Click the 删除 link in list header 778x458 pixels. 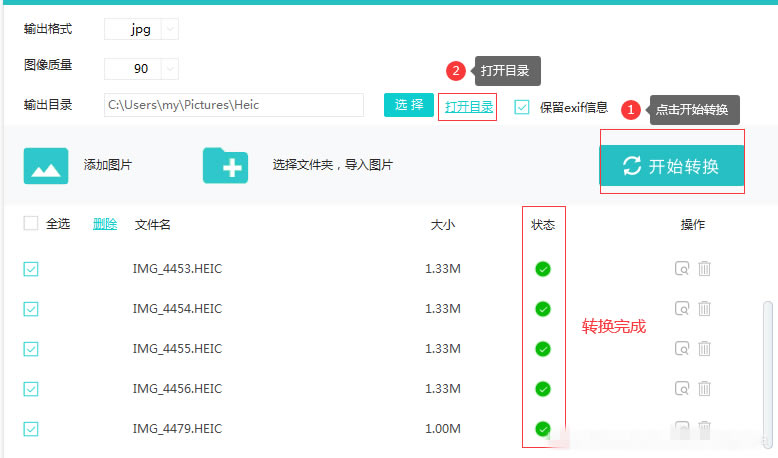(105, 224)
